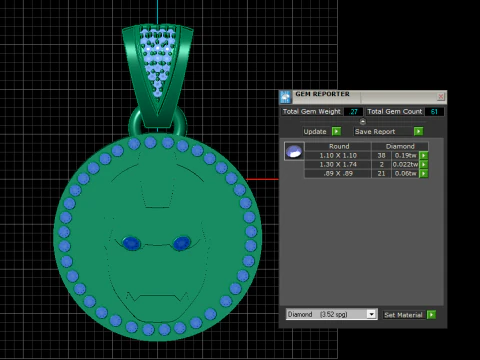Click the 1.30 X 1.74 size cell

[x=338, y=164]
